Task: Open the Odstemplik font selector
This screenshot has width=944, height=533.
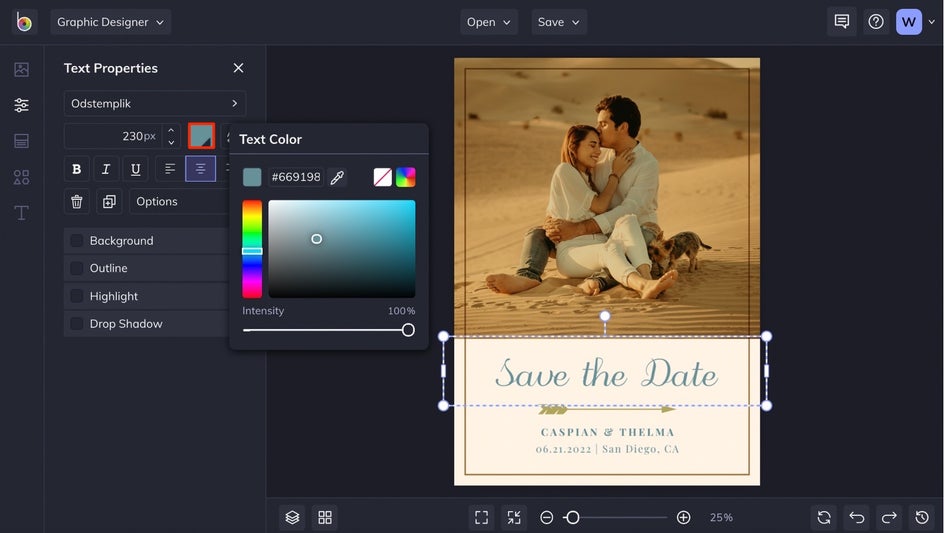Action: pos(155,104)
